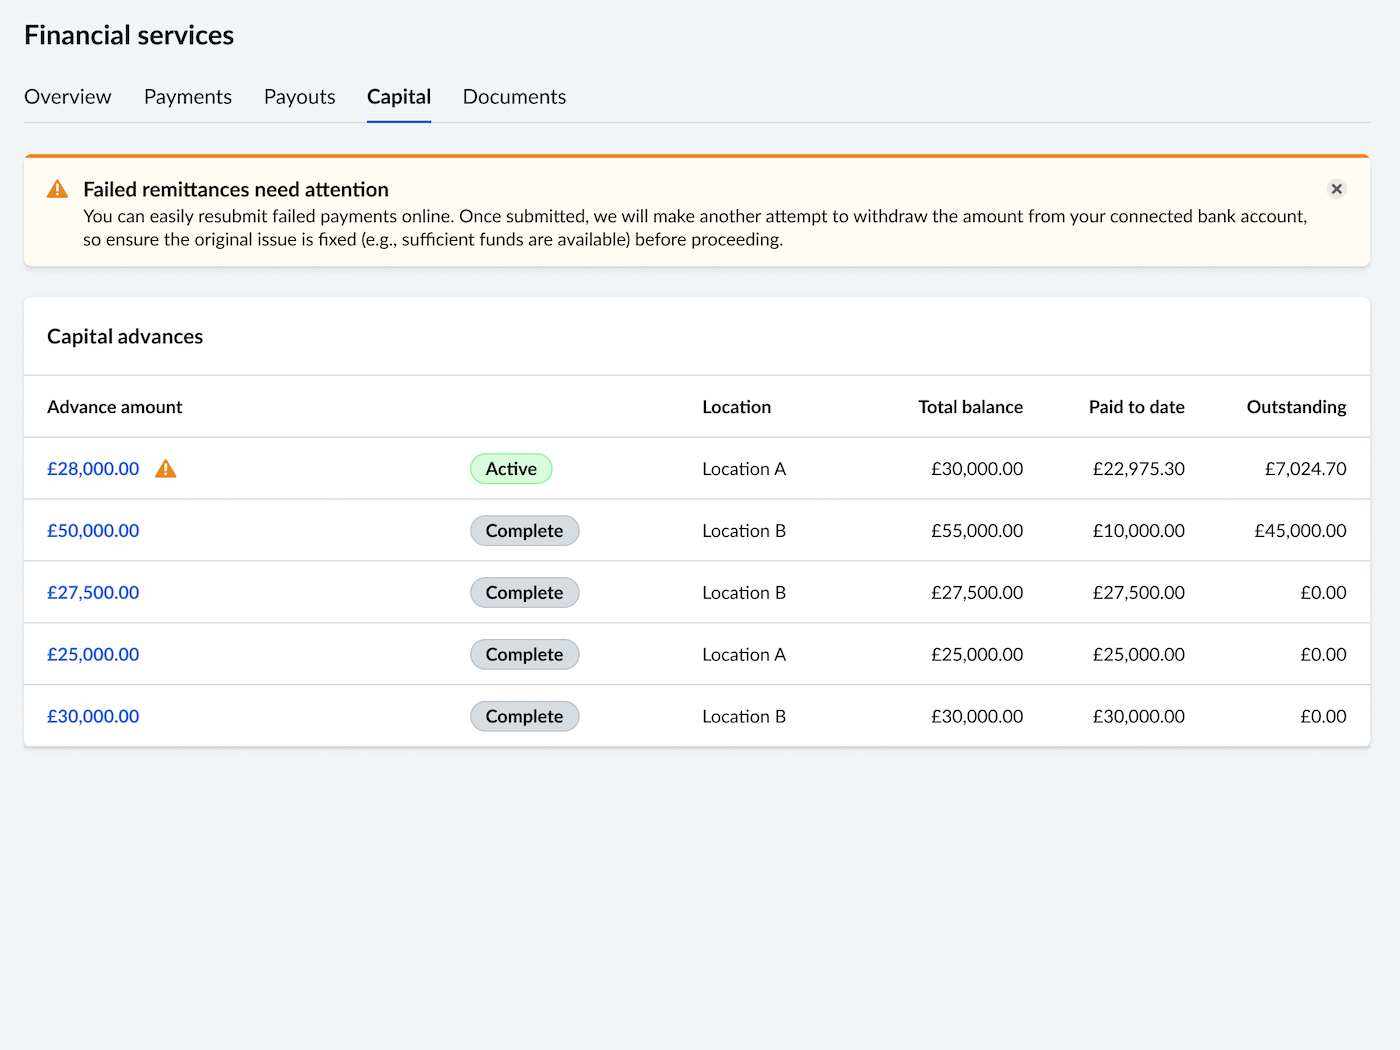Dismiss the failed remittances warning banner
The height and width of the screenshot is (1050, 1400).
1336,189
